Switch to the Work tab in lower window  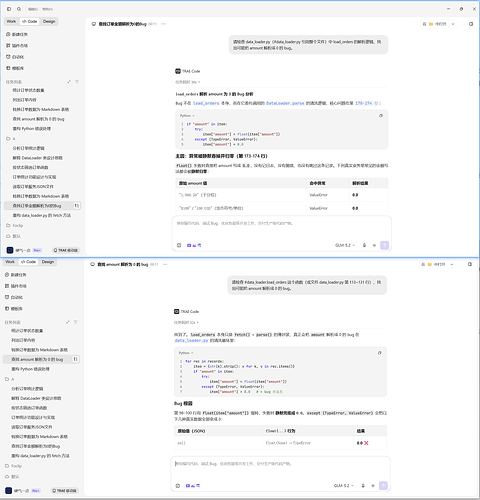[x=10, y=262]
